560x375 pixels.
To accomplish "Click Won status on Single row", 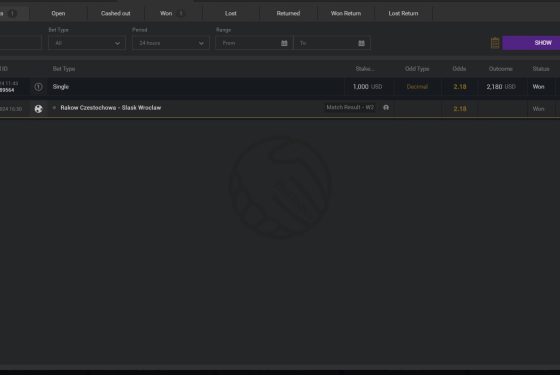I will tap(539, 87).
